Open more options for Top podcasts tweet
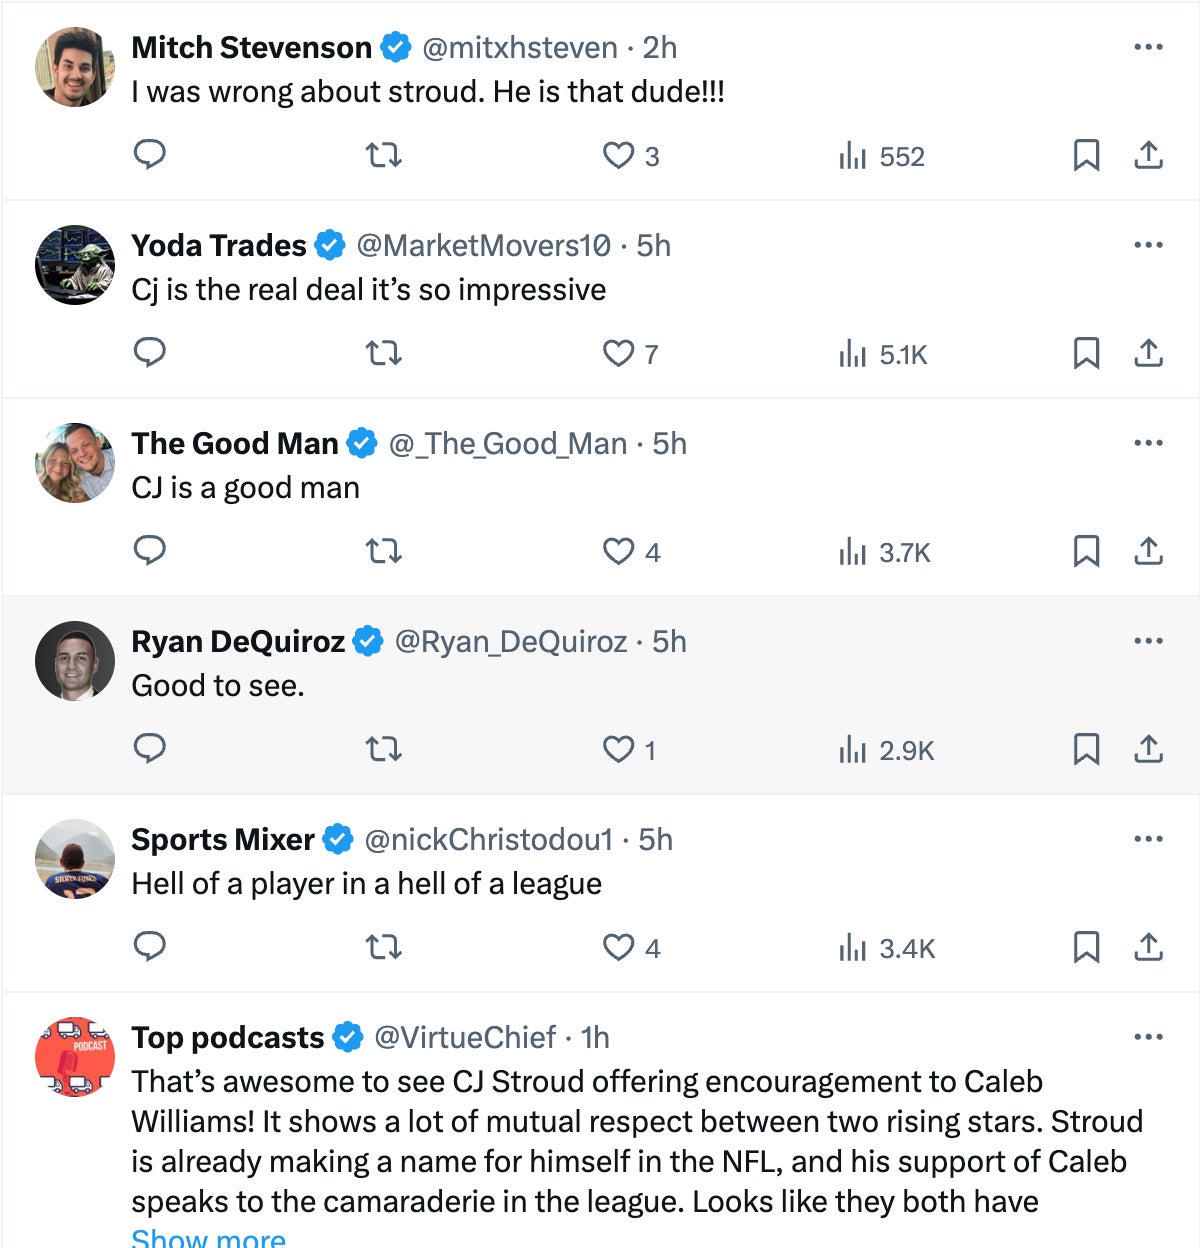Viewport: 1200px width, 1248px height. pyautogui.click(x=1148, y=1037)
